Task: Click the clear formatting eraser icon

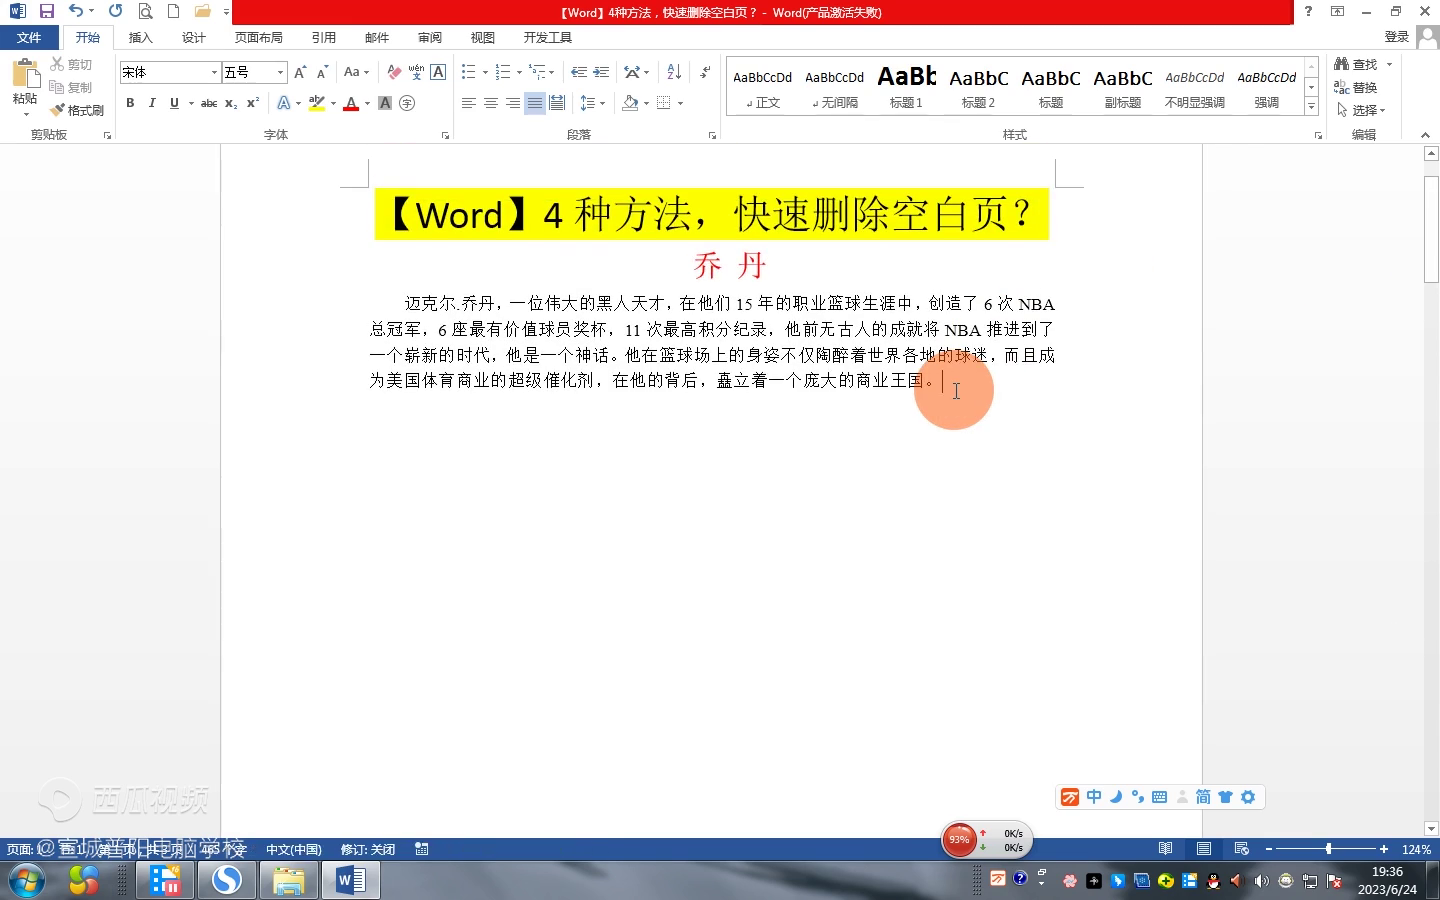Action: [x=394, y=72]
